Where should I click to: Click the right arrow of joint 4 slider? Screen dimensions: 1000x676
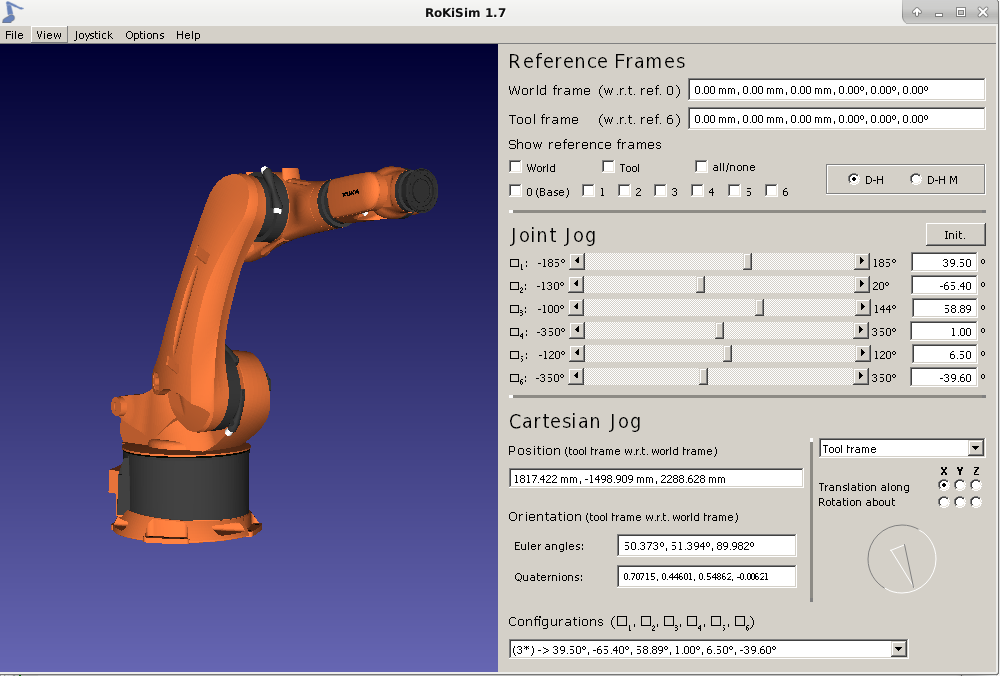point(862,330)
